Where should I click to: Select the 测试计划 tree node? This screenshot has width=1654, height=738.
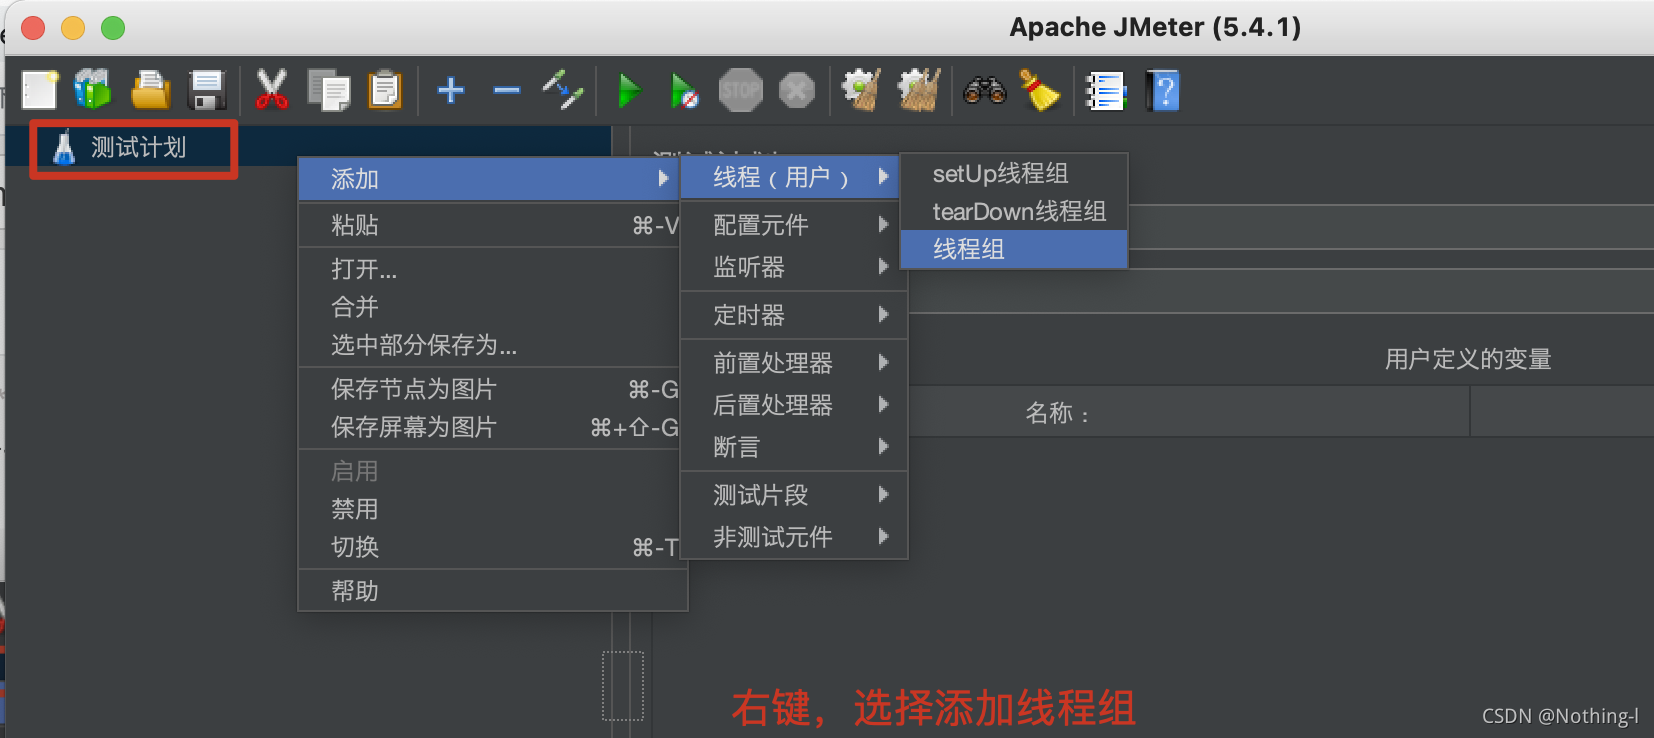[x=138, y=148]
